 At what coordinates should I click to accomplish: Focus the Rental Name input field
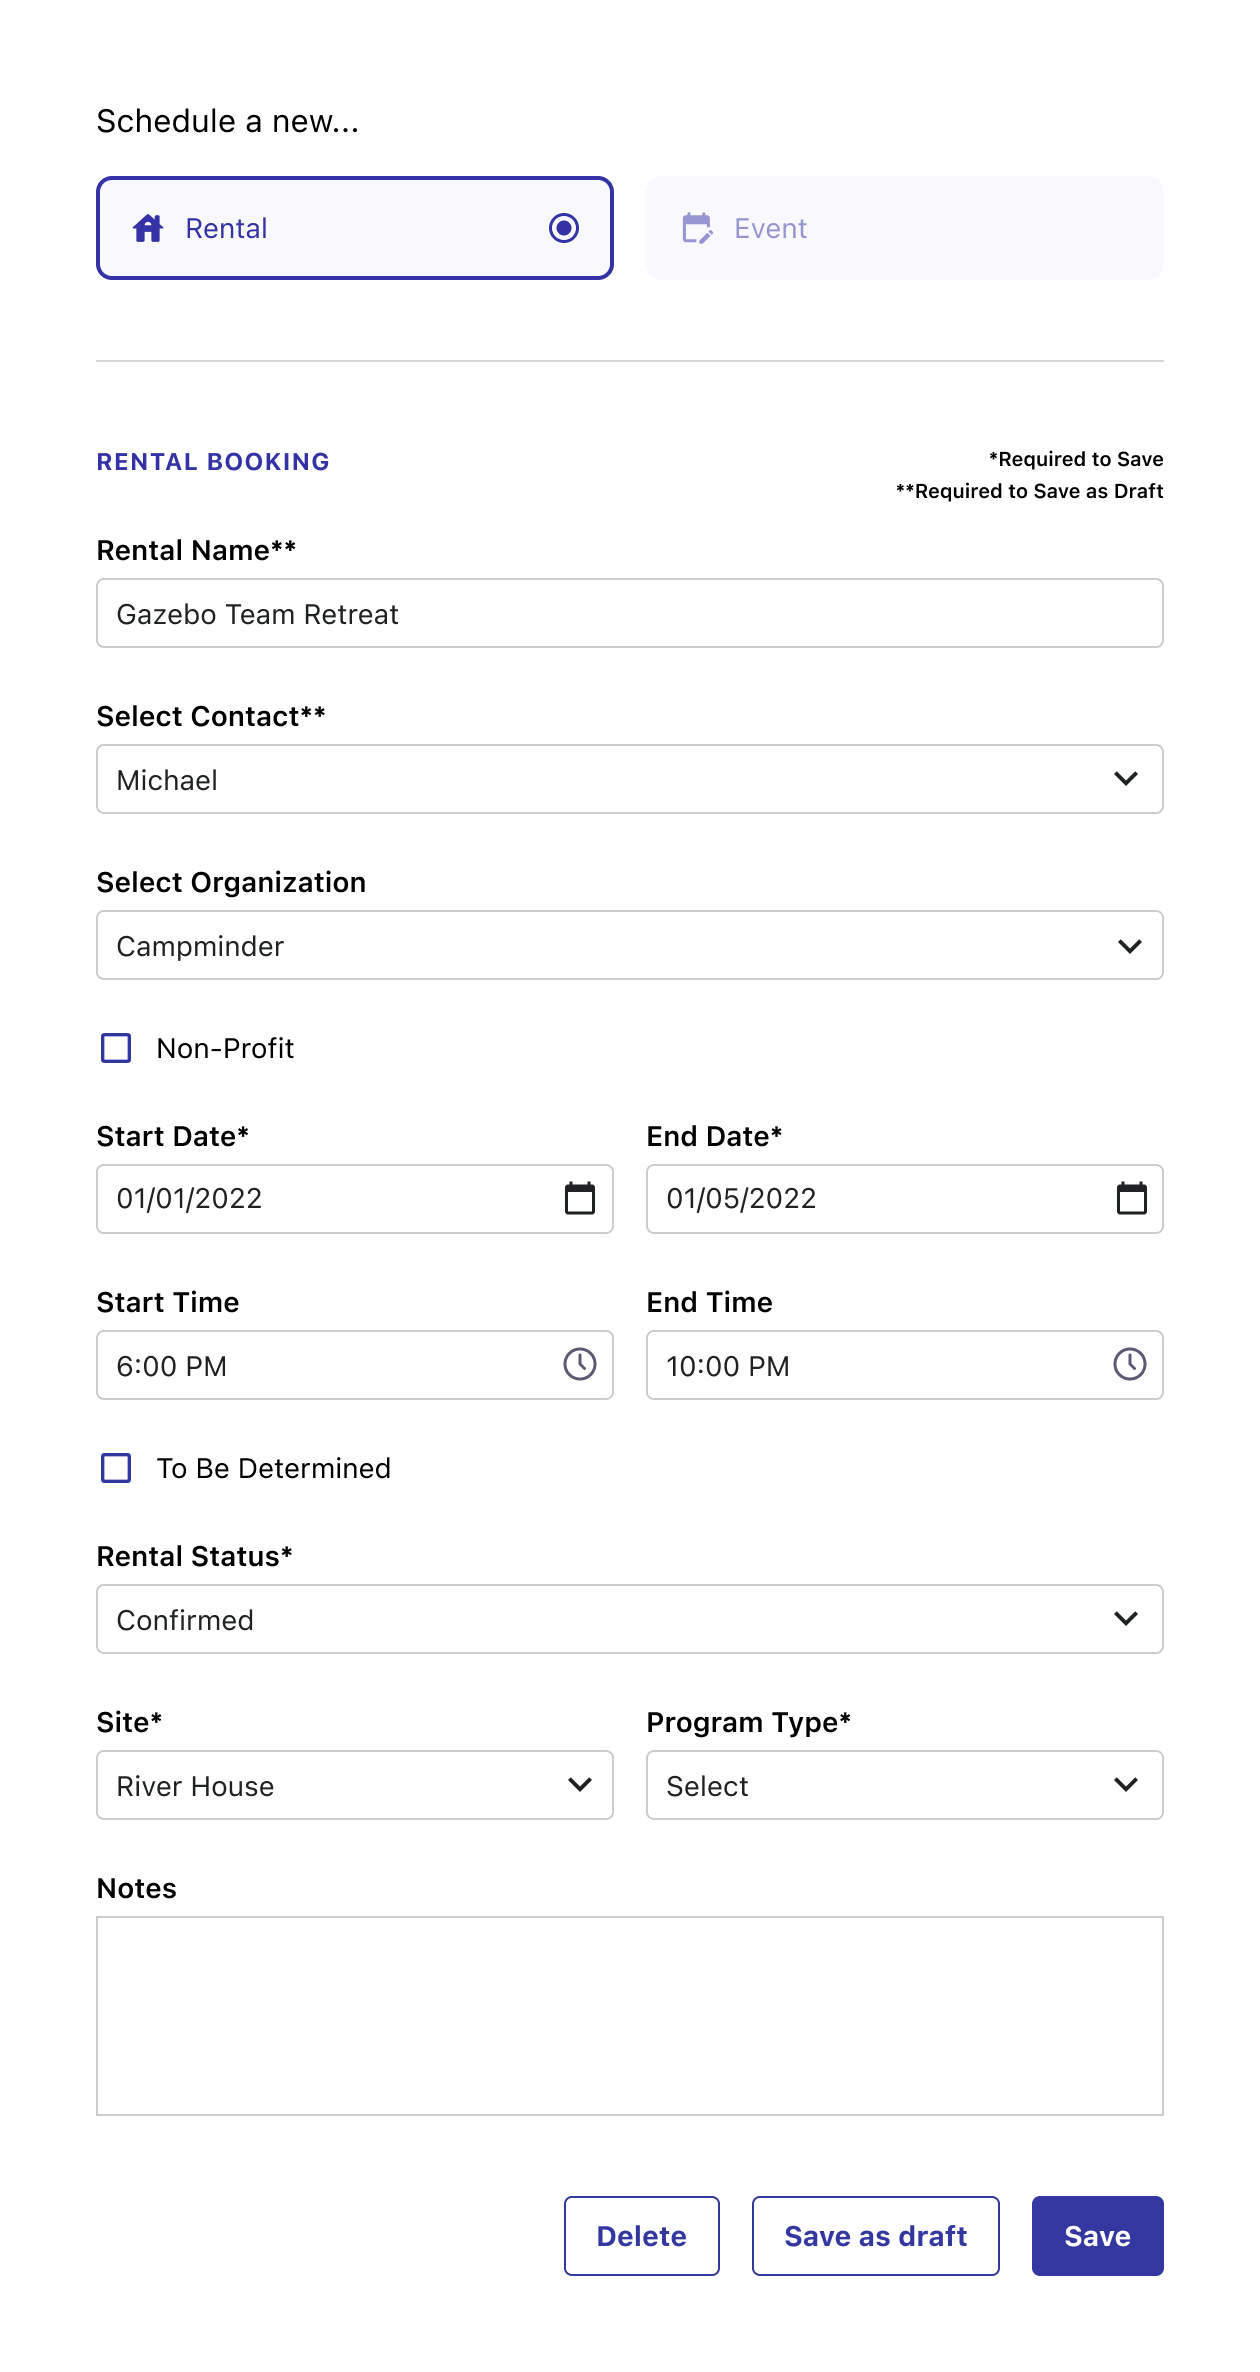(x=629, y=613)
